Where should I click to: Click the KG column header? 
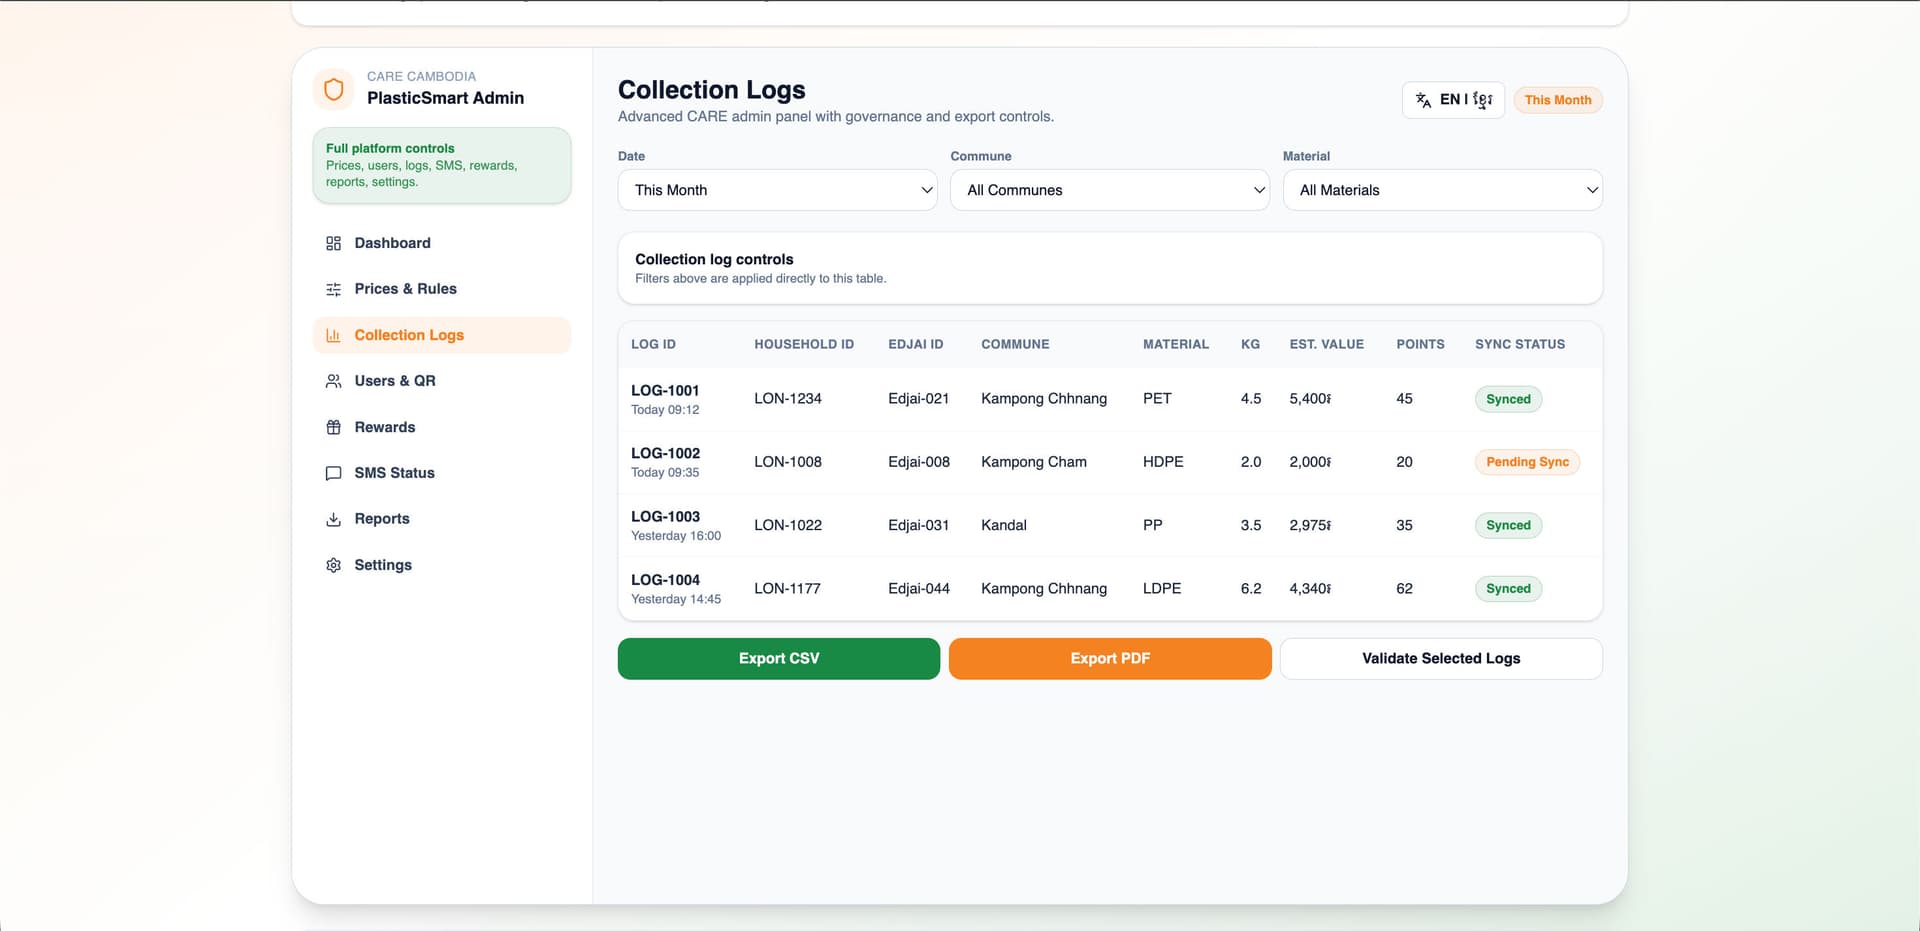1250,344
